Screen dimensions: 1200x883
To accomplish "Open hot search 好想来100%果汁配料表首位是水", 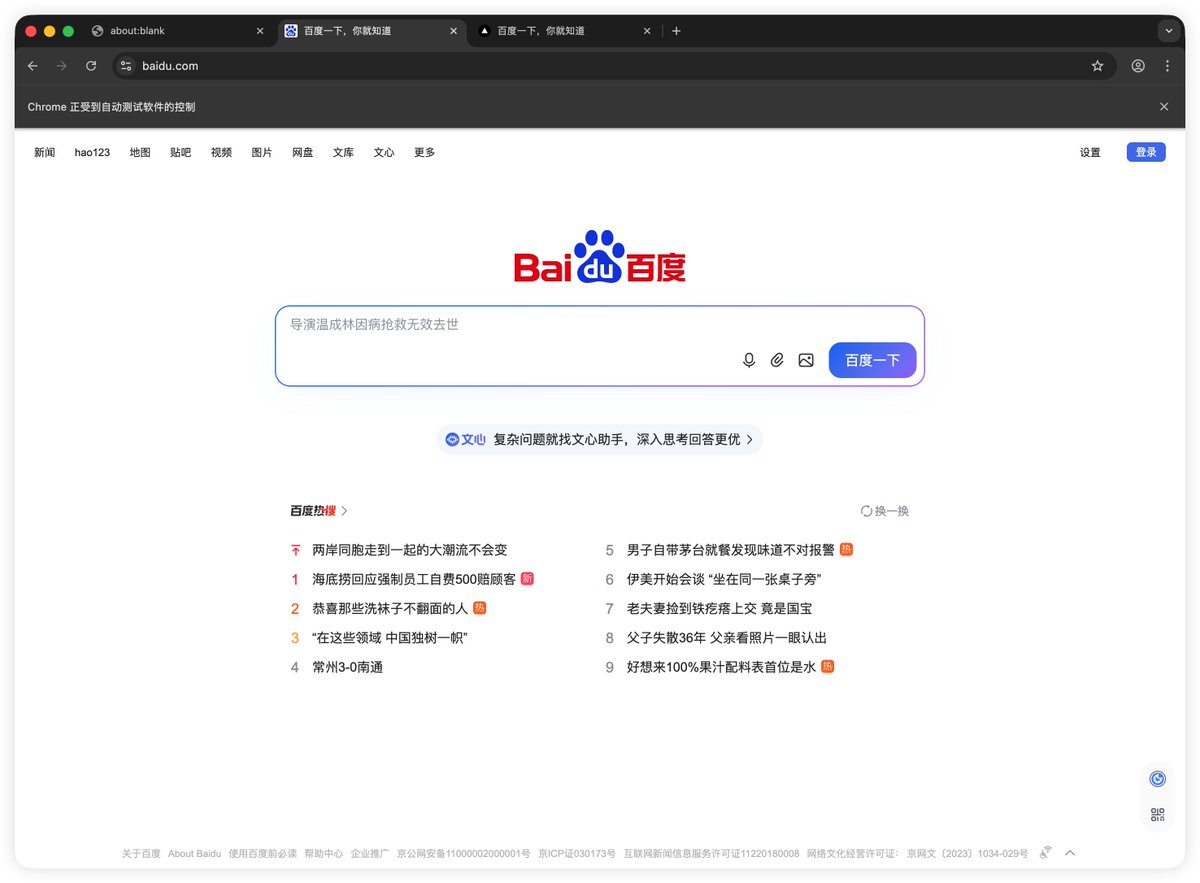I will [722, 667].
